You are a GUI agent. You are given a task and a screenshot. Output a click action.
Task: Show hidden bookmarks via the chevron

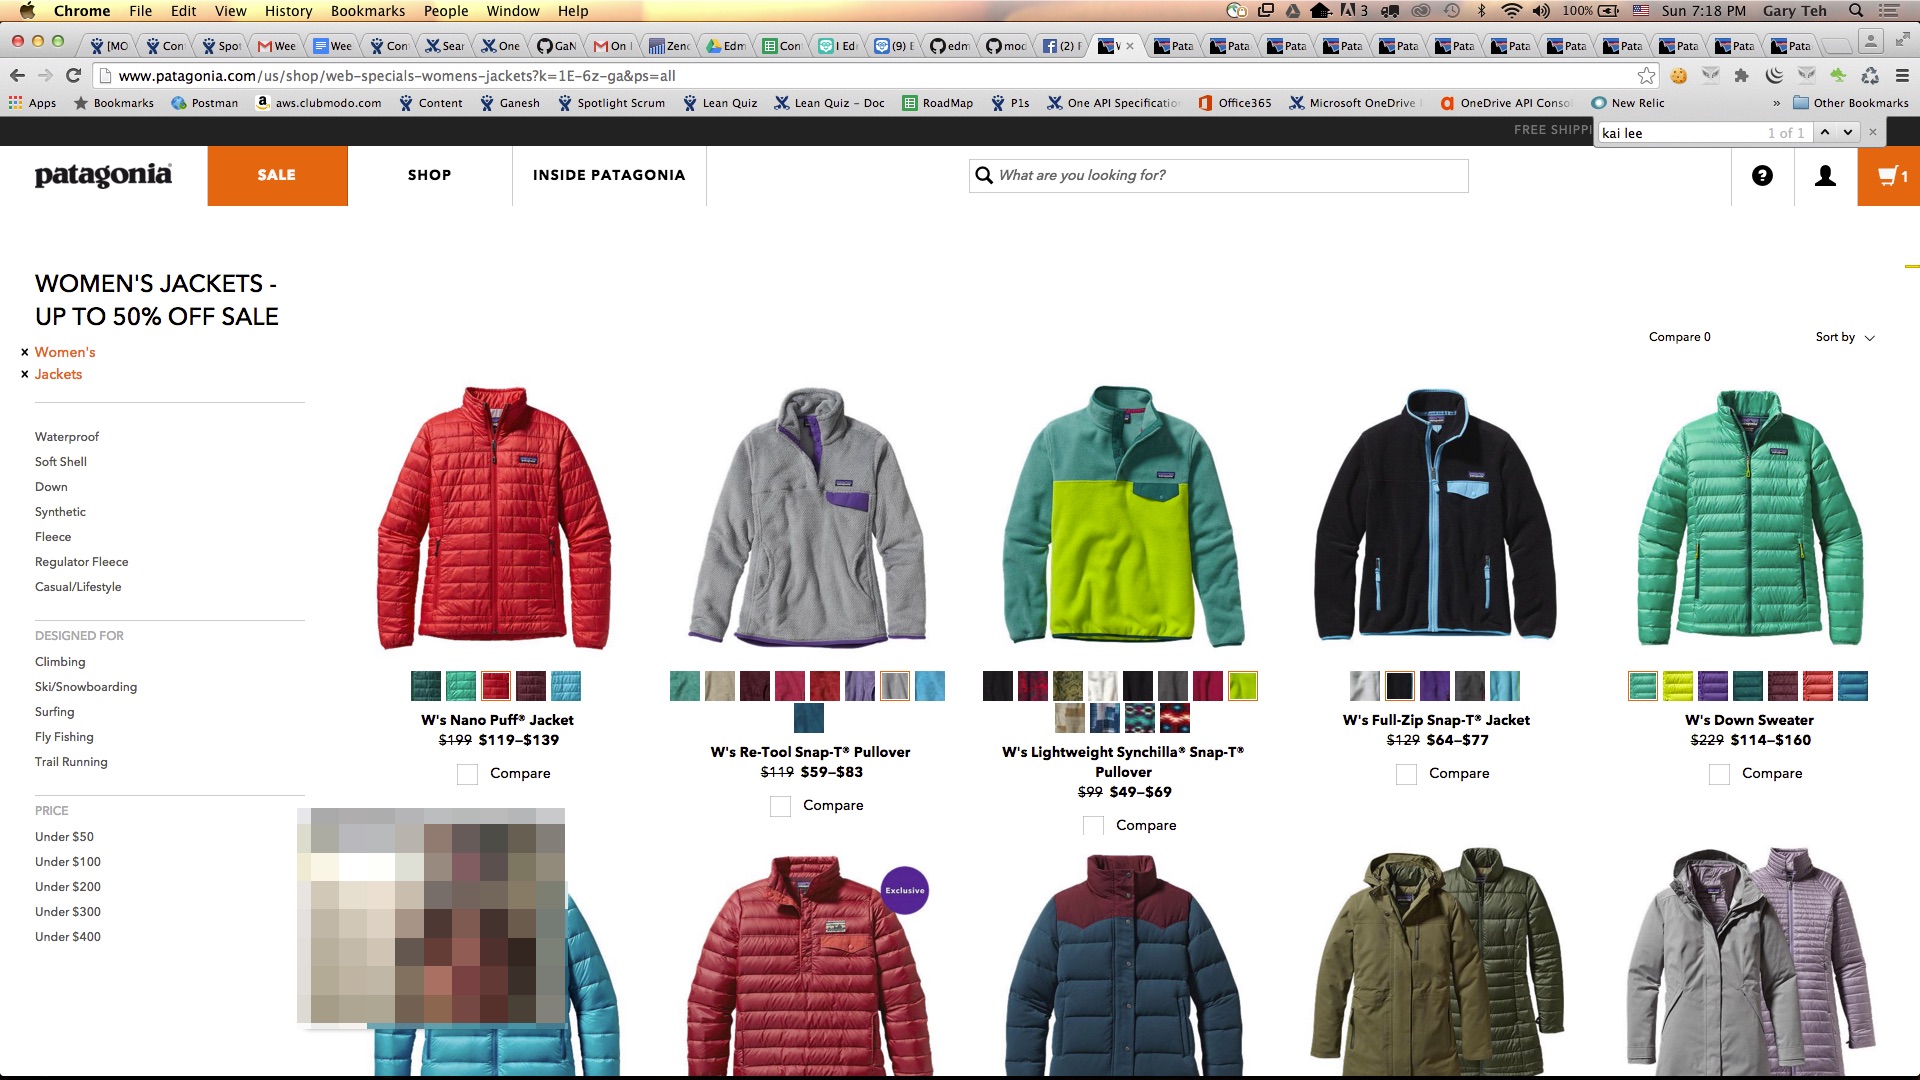tap(1776, 103)
